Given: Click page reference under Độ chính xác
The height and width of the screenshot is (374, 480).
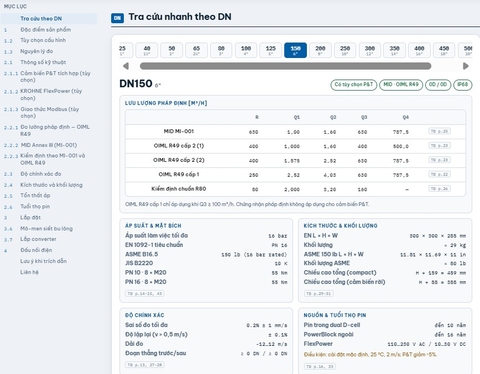Looking at the screenshot, I should tap(145, 365).
